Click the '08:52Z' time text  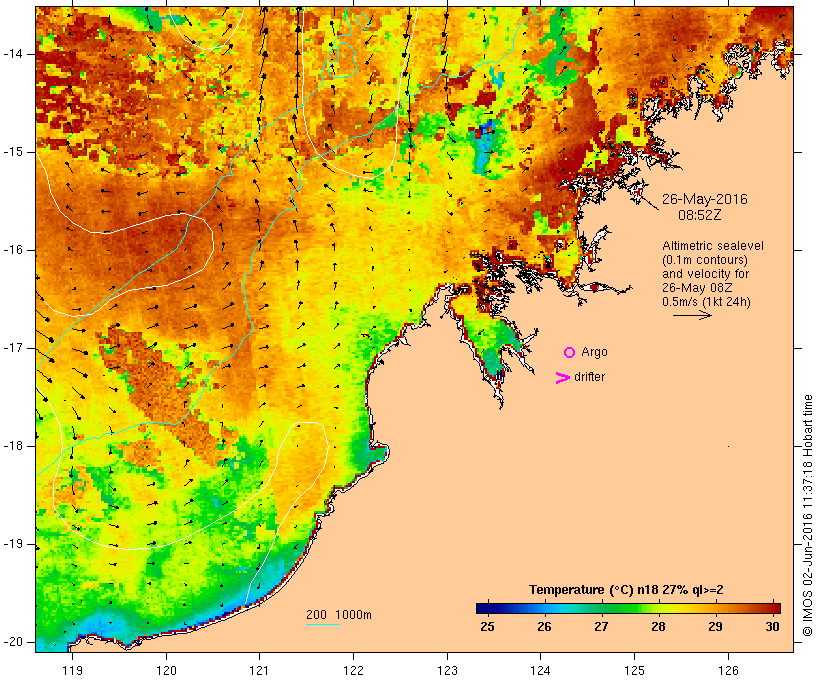click(x=700, y=215)
